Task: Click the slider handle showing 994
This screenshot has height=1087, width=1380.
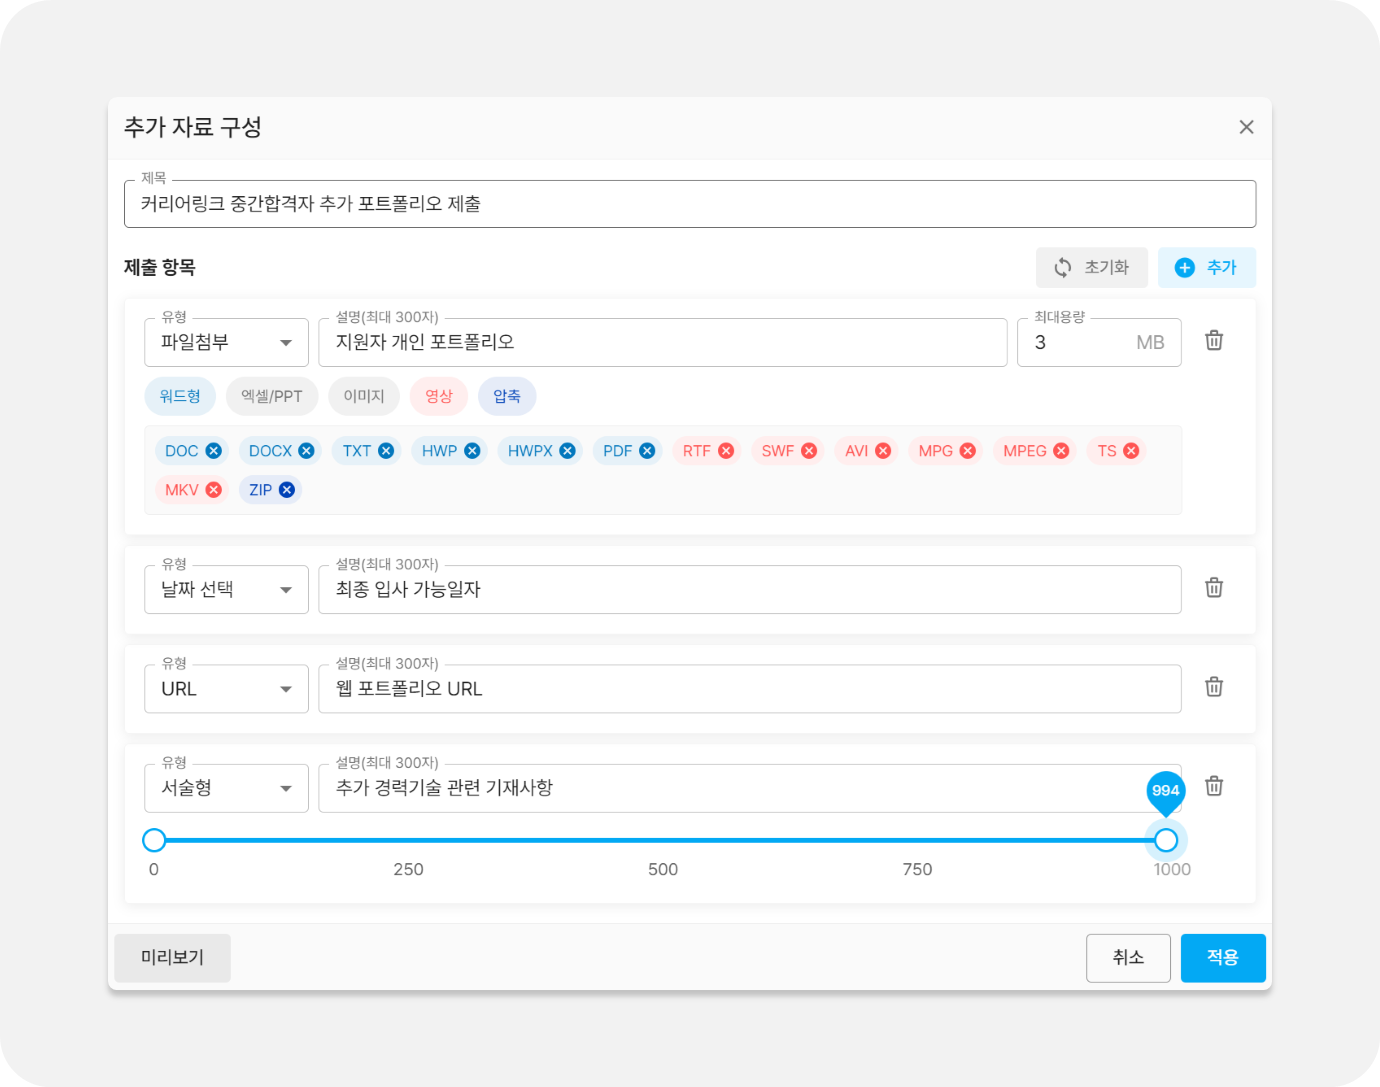Action: click(1166, 840)
